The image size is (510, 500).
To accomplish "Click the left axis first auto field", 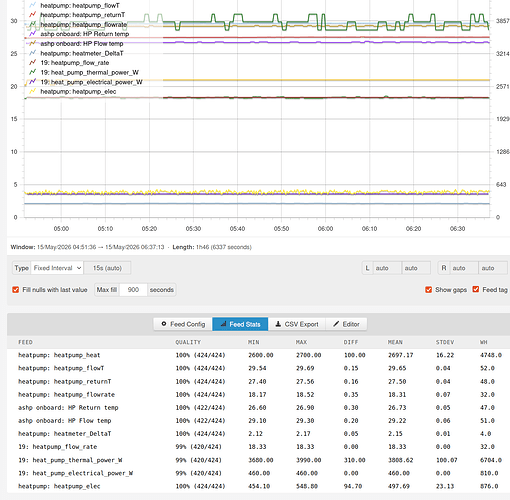I will (x=387, y=268).
